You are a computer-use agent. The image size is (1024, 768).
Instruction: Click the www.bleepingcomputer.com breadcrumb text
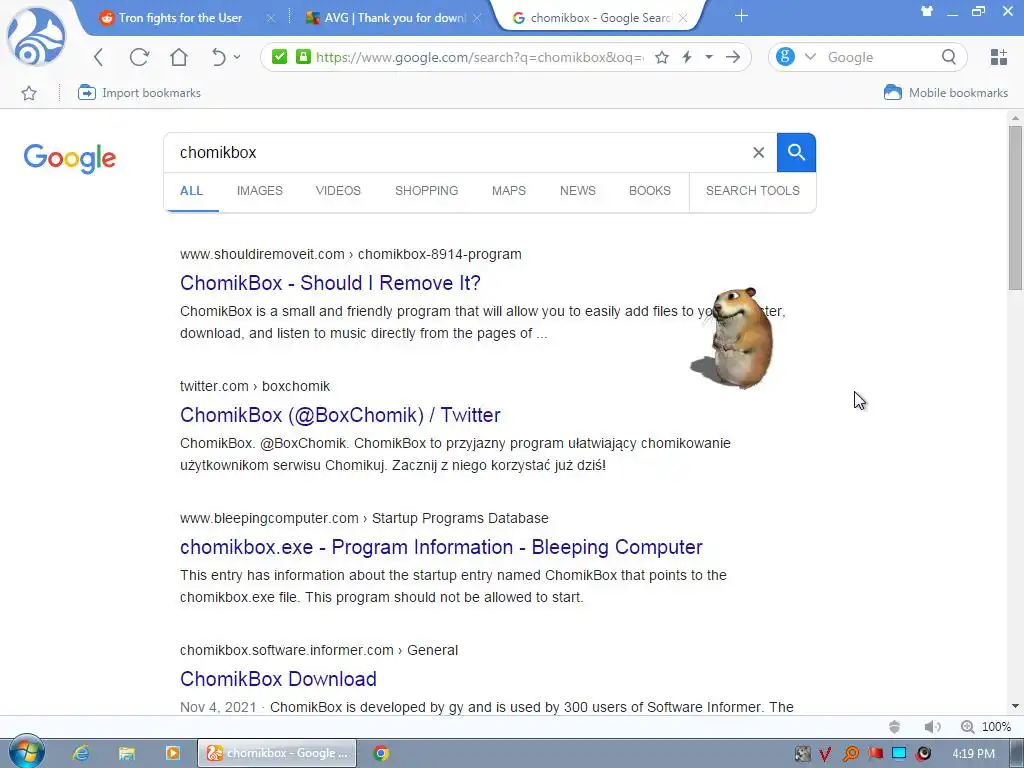pyautogui.click(x=269, y=518)
